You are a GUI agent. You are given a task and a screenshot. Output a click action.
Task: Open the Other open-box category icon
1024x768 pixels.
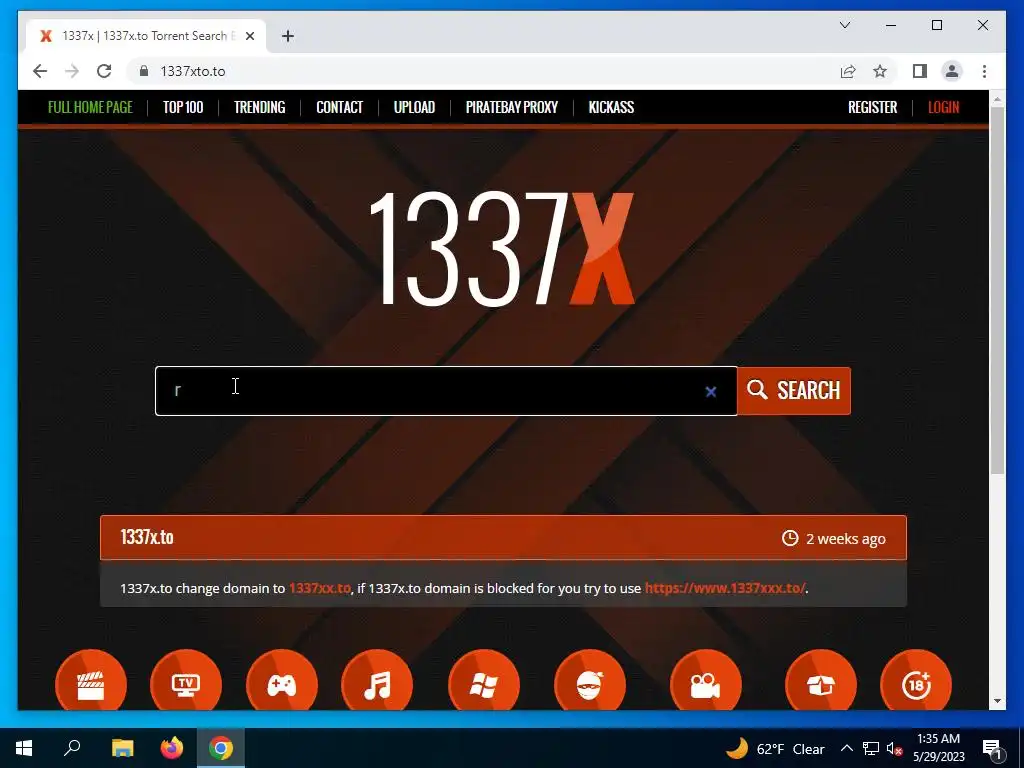click(821, 680)
